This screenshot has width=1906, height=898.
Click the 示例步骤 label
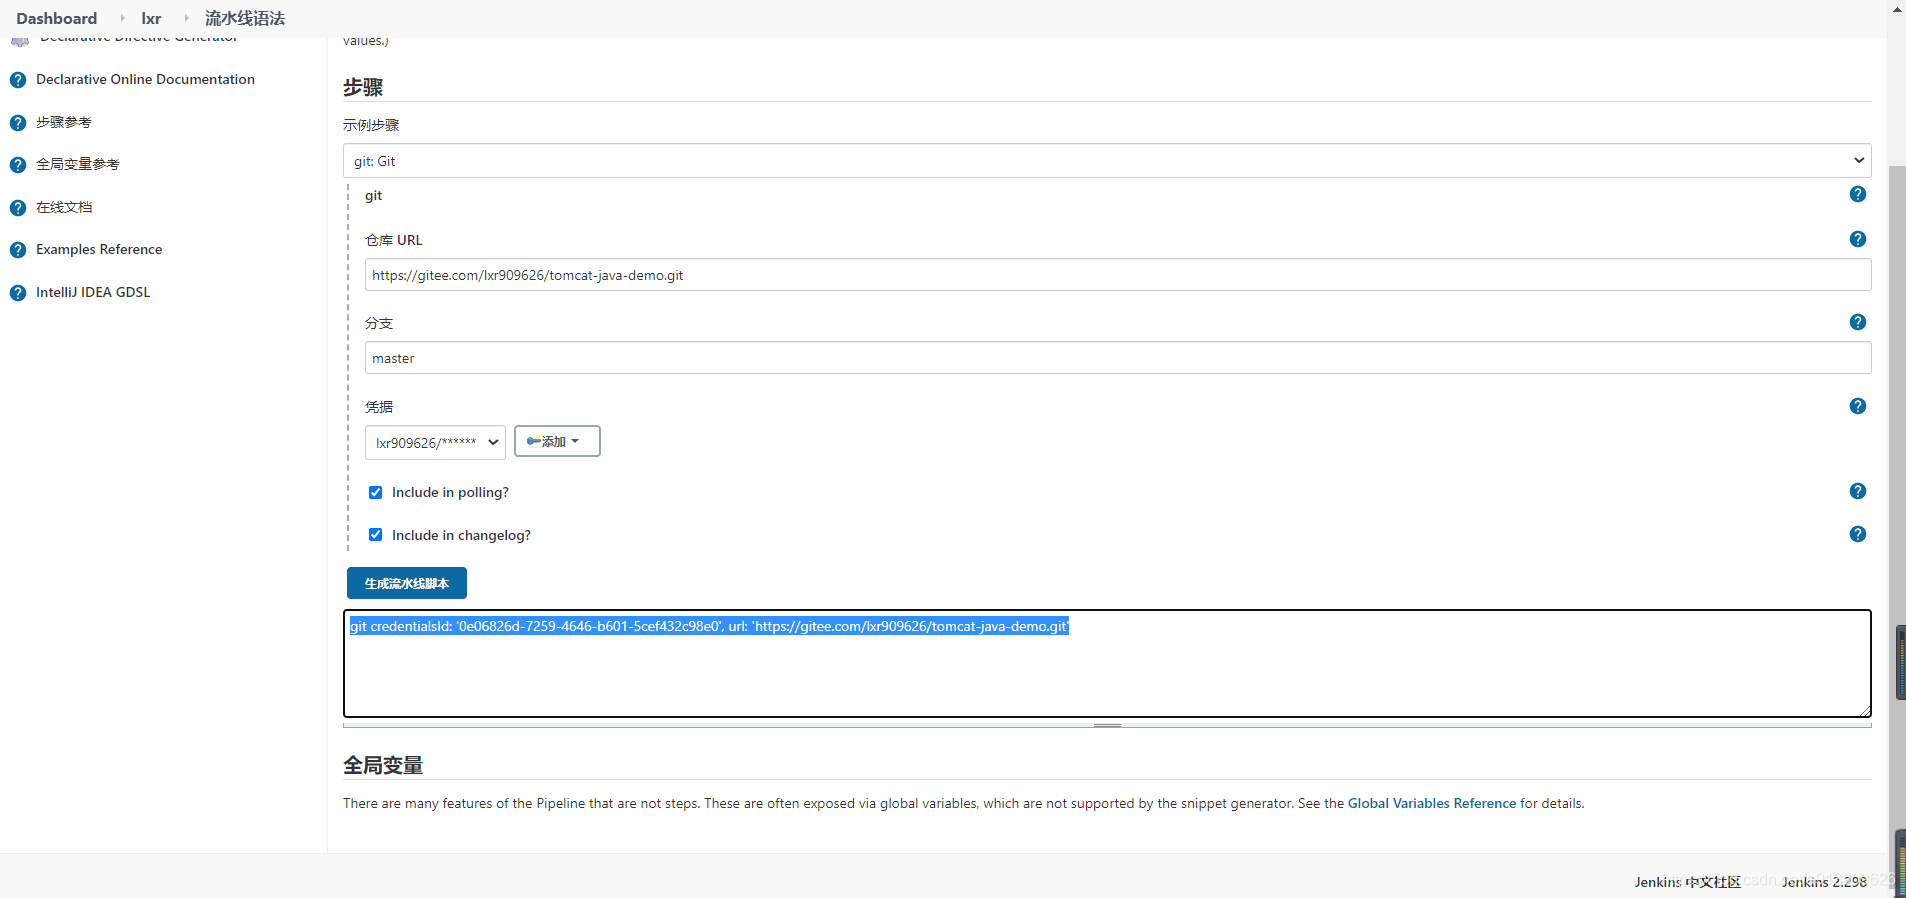click(371, 125)
